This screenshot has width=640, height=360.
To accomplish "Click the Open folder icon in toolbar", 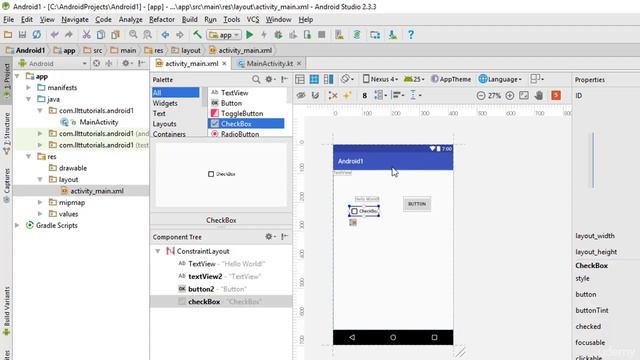I will click(x=8, y=35).
